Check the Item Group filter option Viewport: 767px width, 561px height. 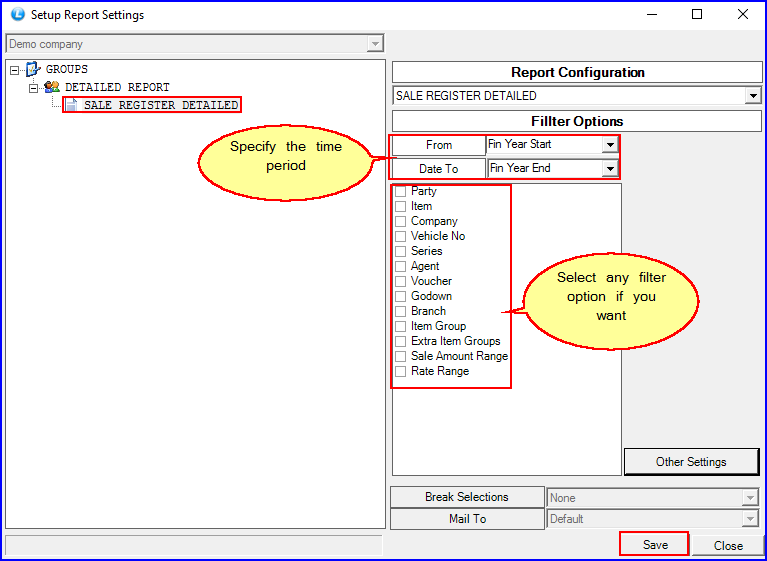[x=401, y=326]
